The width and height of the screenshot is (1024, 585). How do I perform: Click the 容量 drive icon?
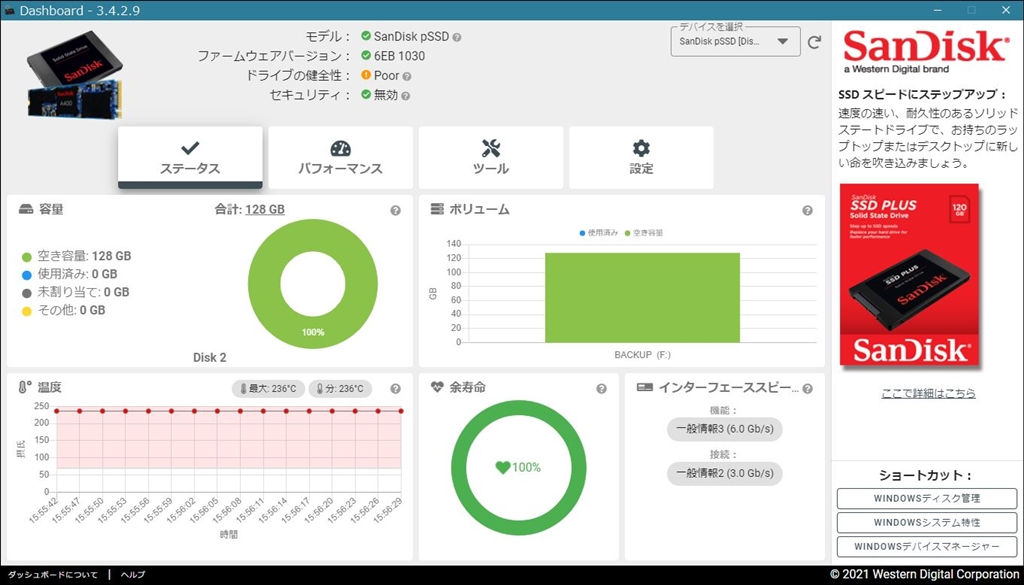[26, 210]
